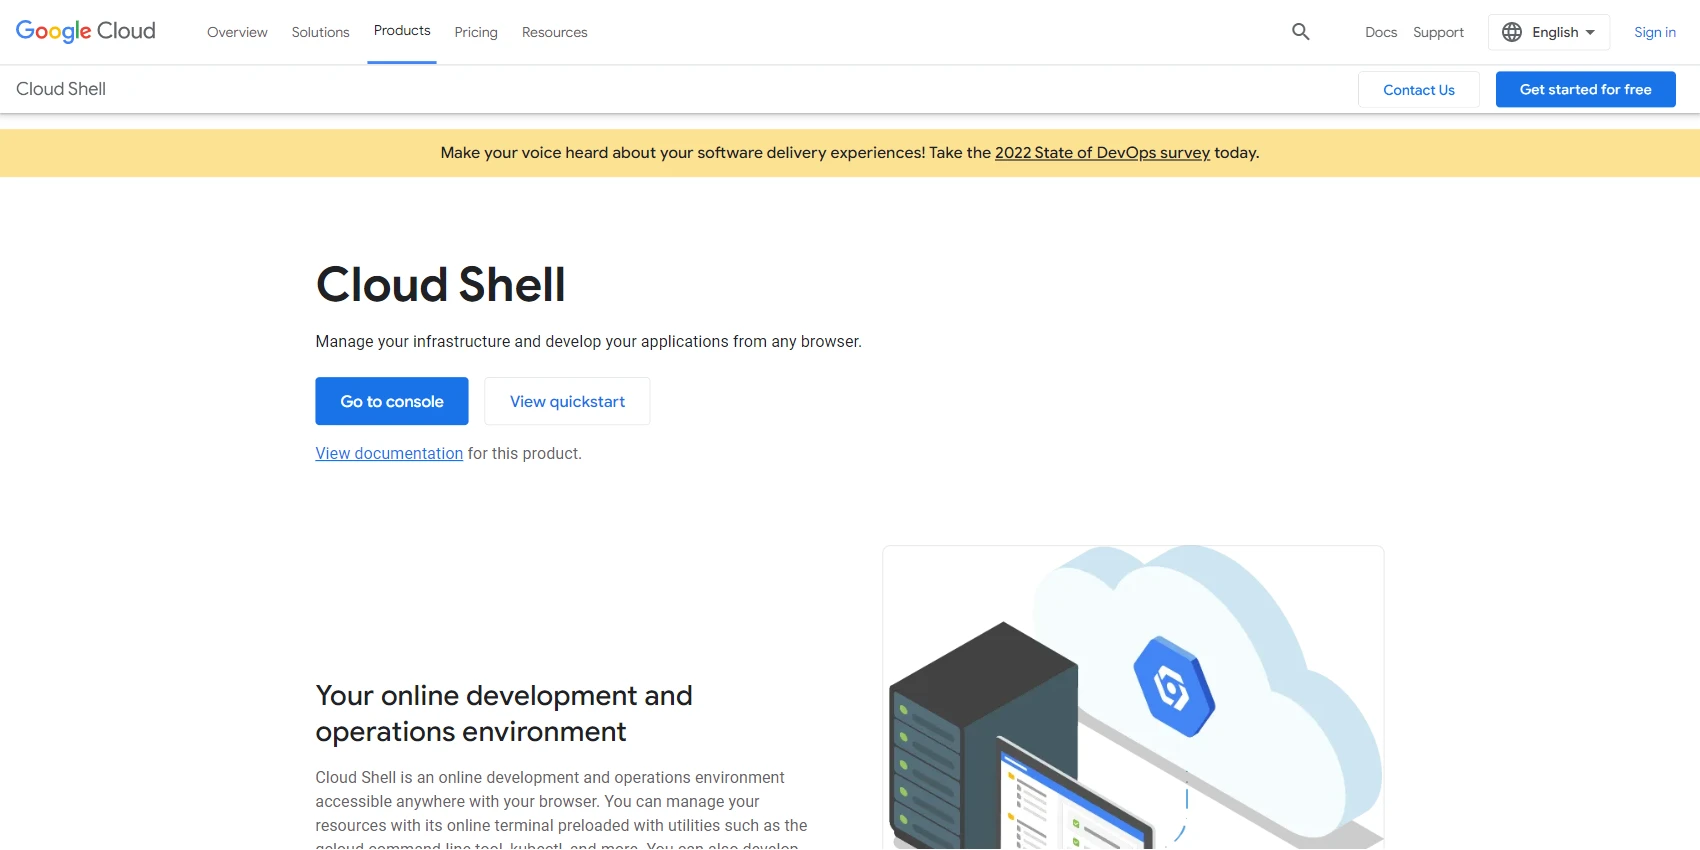Click Sign in
Viewport: 1700px width, 850px height.
1655,32
